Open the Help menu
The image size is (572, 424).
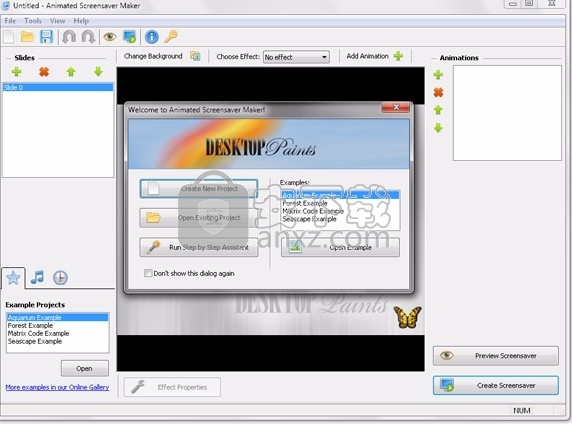tap(81, 21)
